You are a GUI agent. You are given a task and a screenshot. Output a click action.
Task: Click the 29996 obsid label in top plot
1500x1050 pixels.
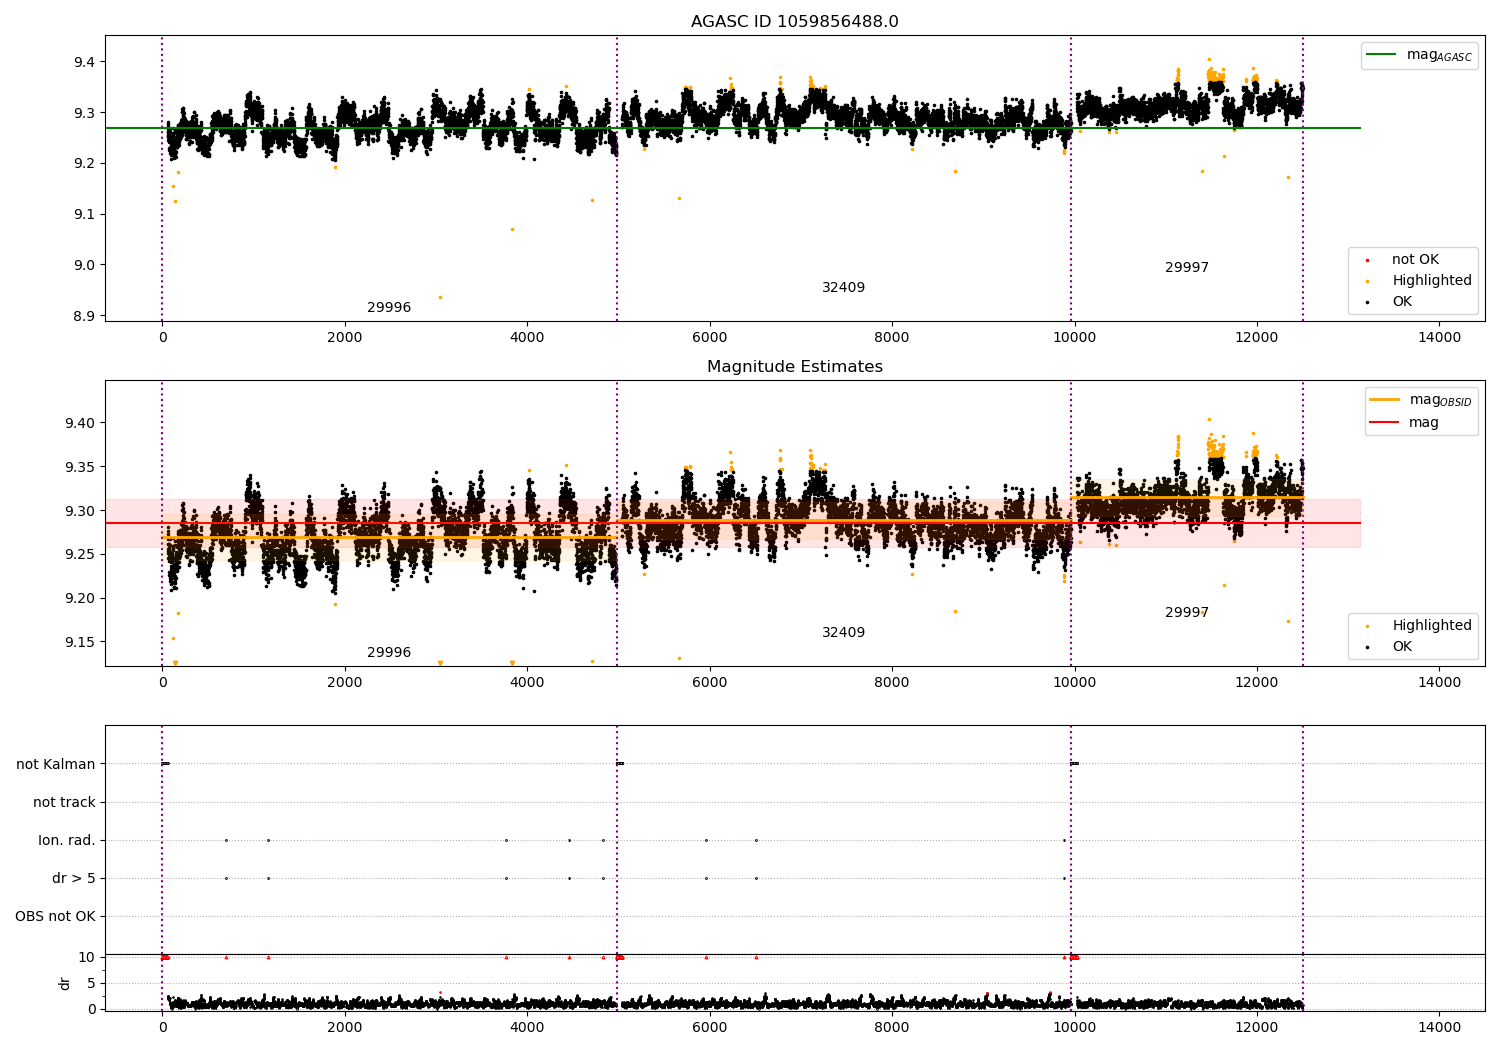click(389, 308)
